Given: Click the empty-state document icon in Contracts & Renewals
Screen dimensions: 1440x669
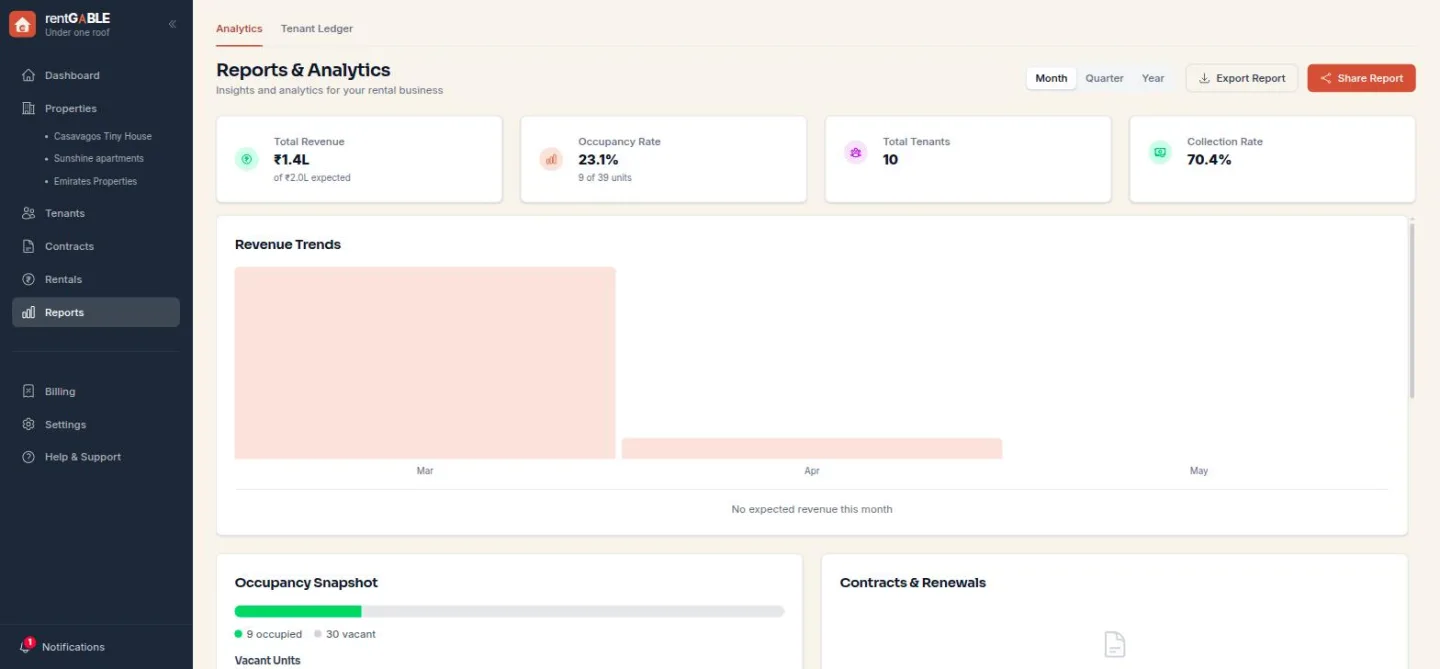Looking at the screenshot, I should 1114,644.
